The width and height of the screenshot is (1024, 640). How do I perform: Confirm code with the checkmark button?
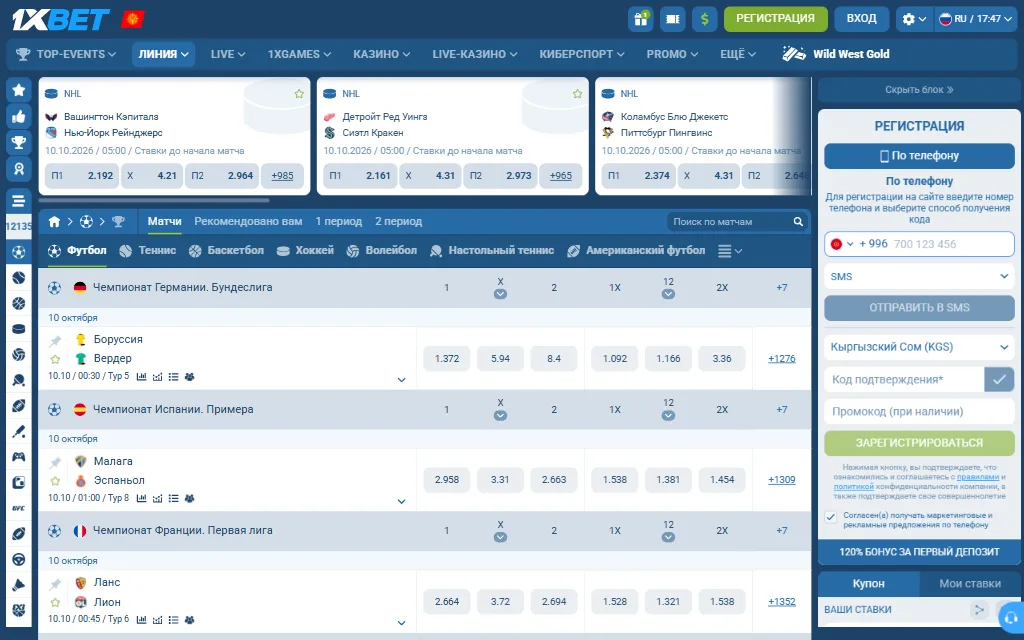[999, 379]
